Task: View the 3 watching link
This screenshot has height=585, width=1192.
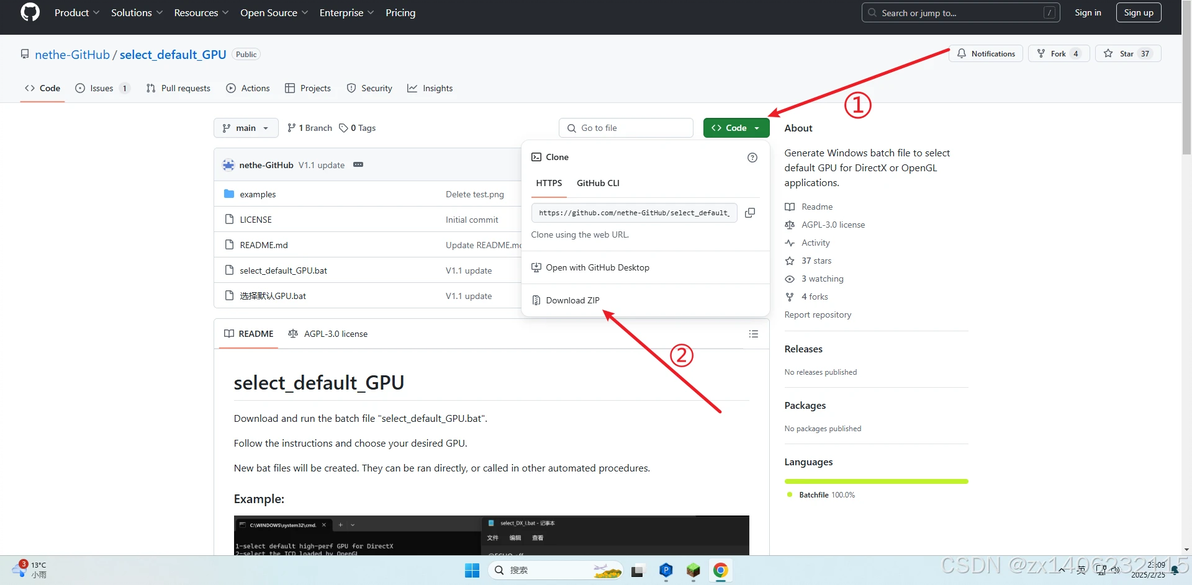Action: (x=814, y=279)
